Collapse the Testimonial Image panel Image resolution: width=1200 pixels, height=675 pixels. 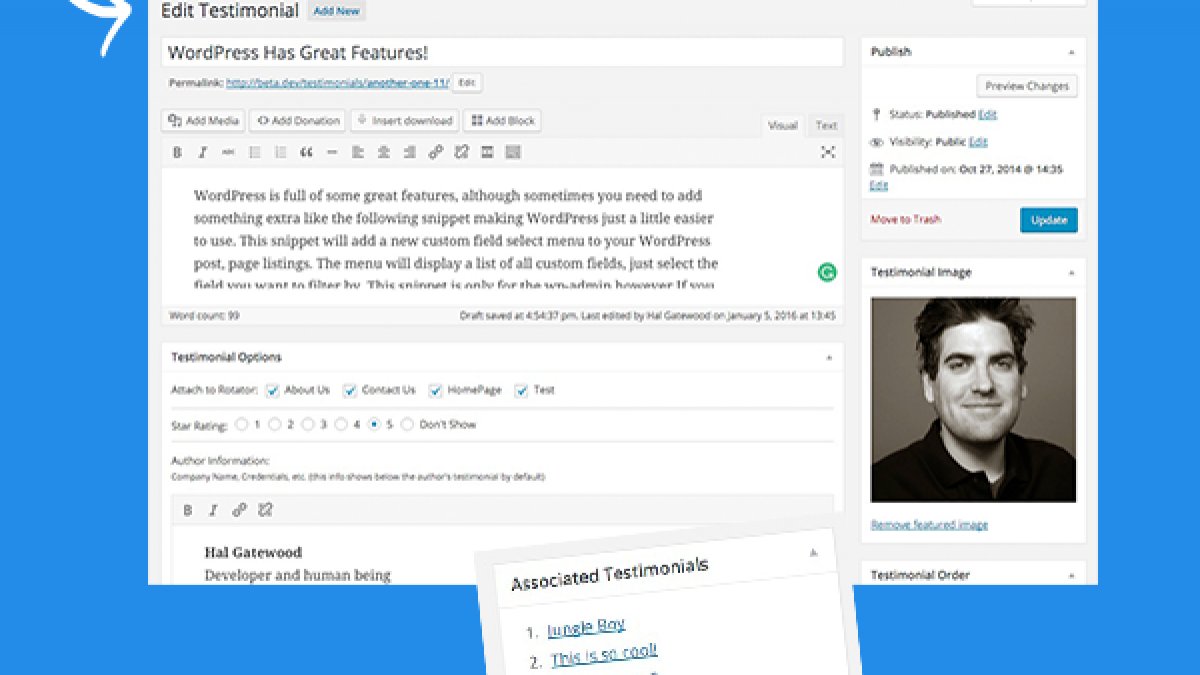click(x=1071, y=272)
